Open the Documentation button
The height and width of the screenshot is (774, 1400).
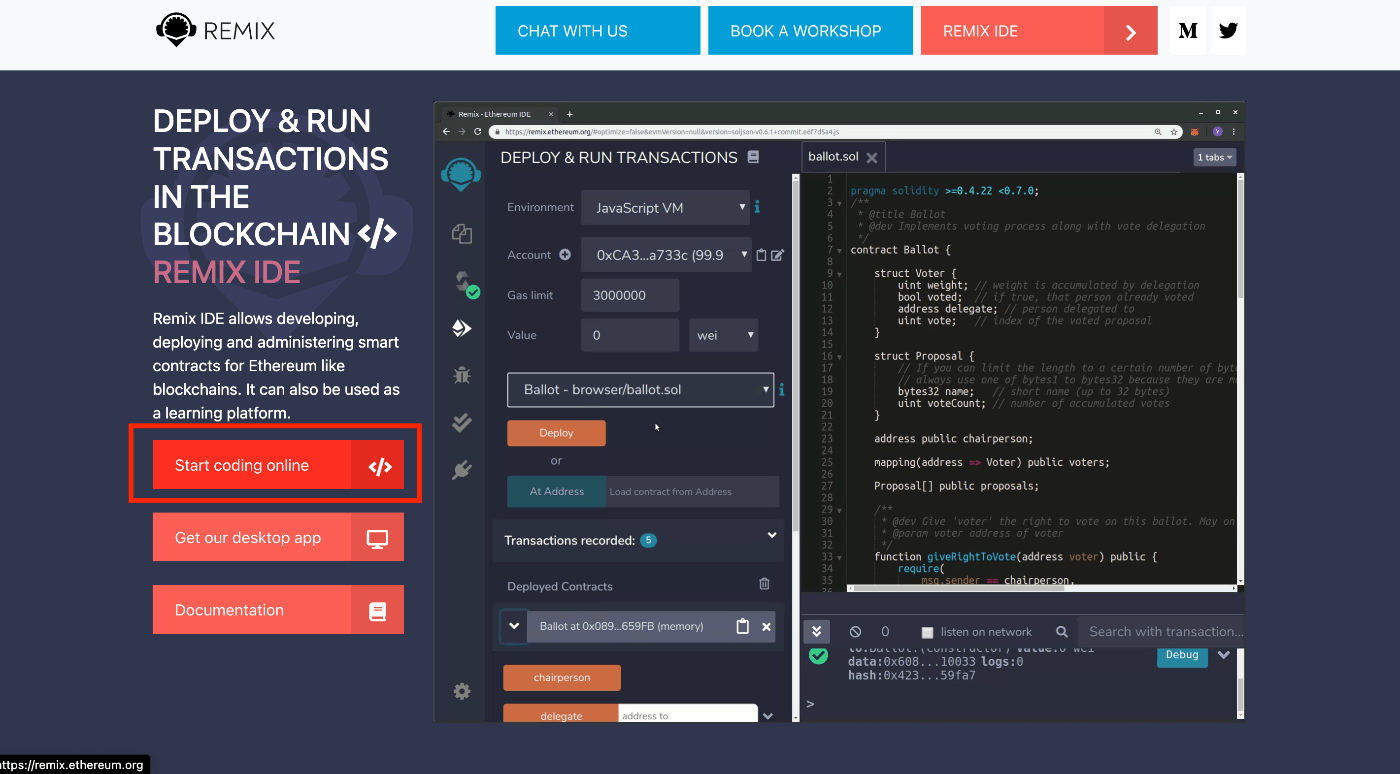pyautogui.click(x=278, y=610)
